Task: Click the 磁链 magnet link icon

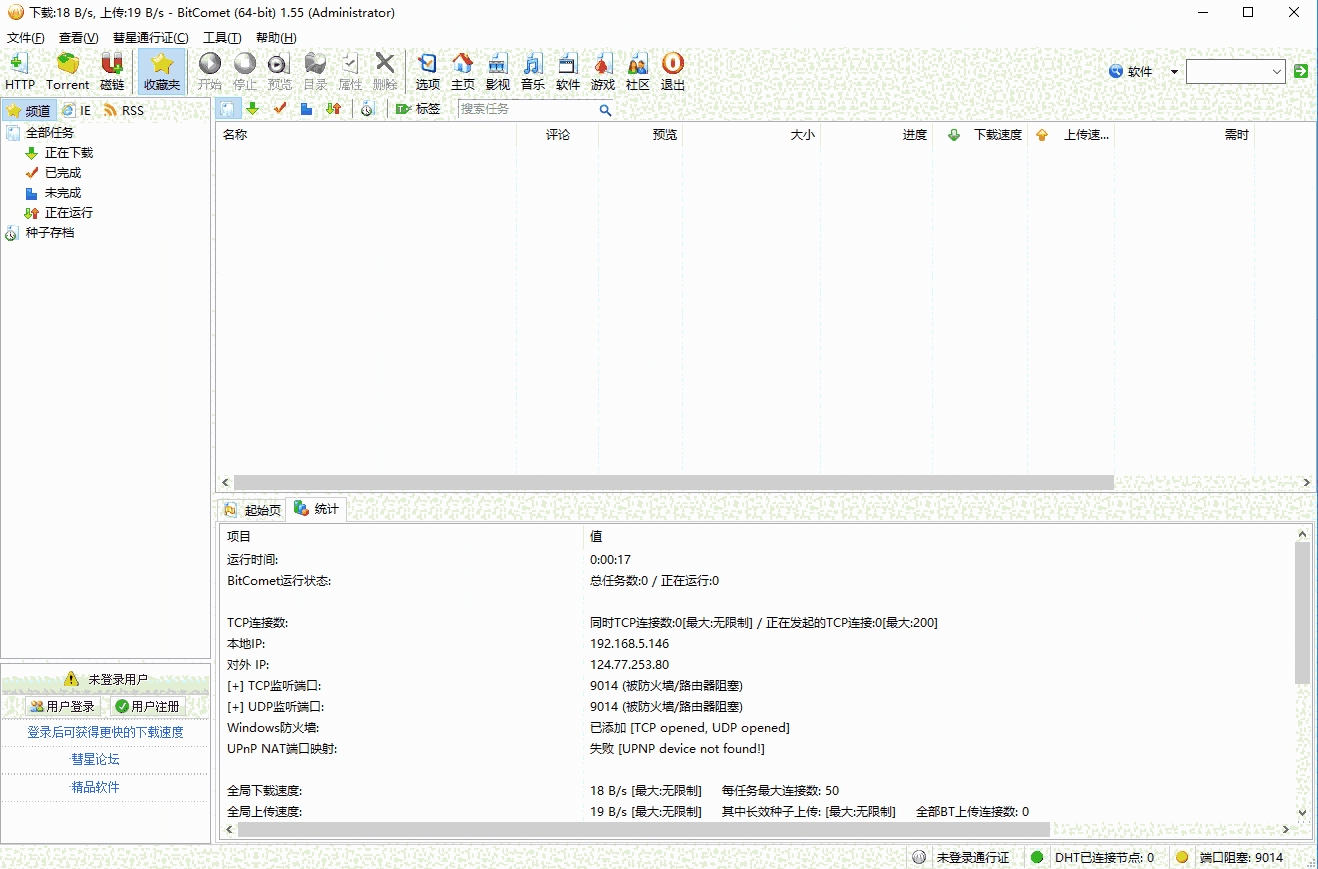Action: (x=112, y=70)
